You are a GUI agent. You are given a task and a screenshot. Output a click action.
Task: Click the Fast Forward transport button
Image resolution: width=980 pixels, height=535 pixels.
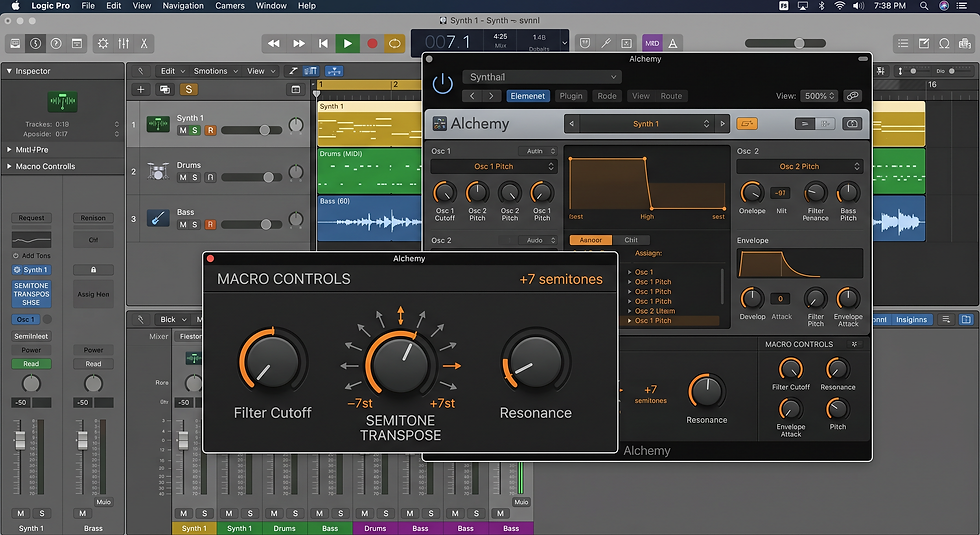pyautogui.click(x=299, y=44)
